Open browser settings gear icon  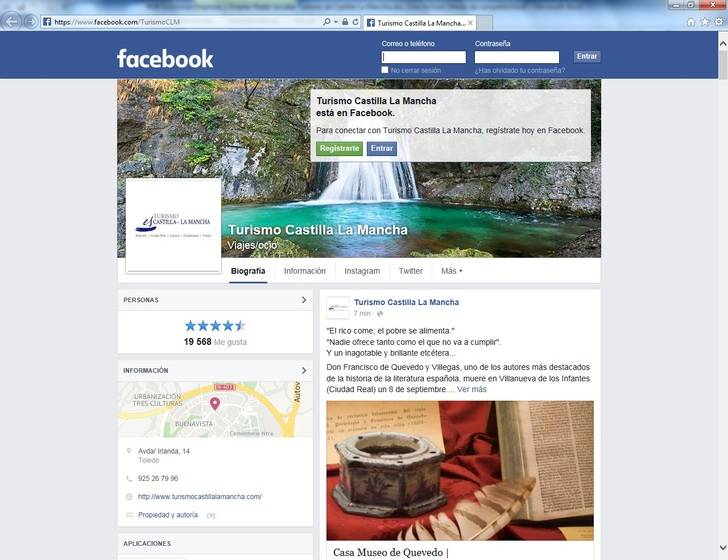[719, 22]
